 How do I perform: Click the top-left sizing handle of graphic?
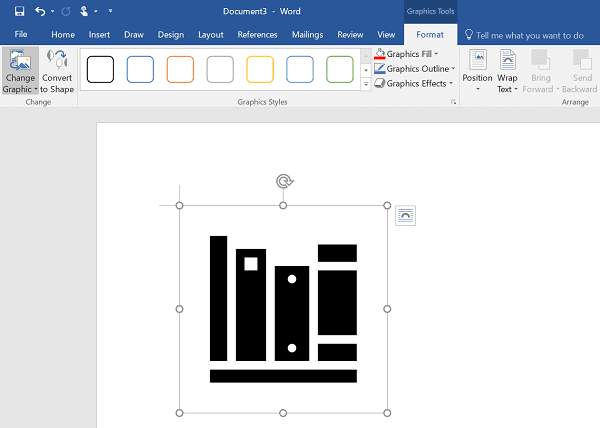(x=179, y=205)
